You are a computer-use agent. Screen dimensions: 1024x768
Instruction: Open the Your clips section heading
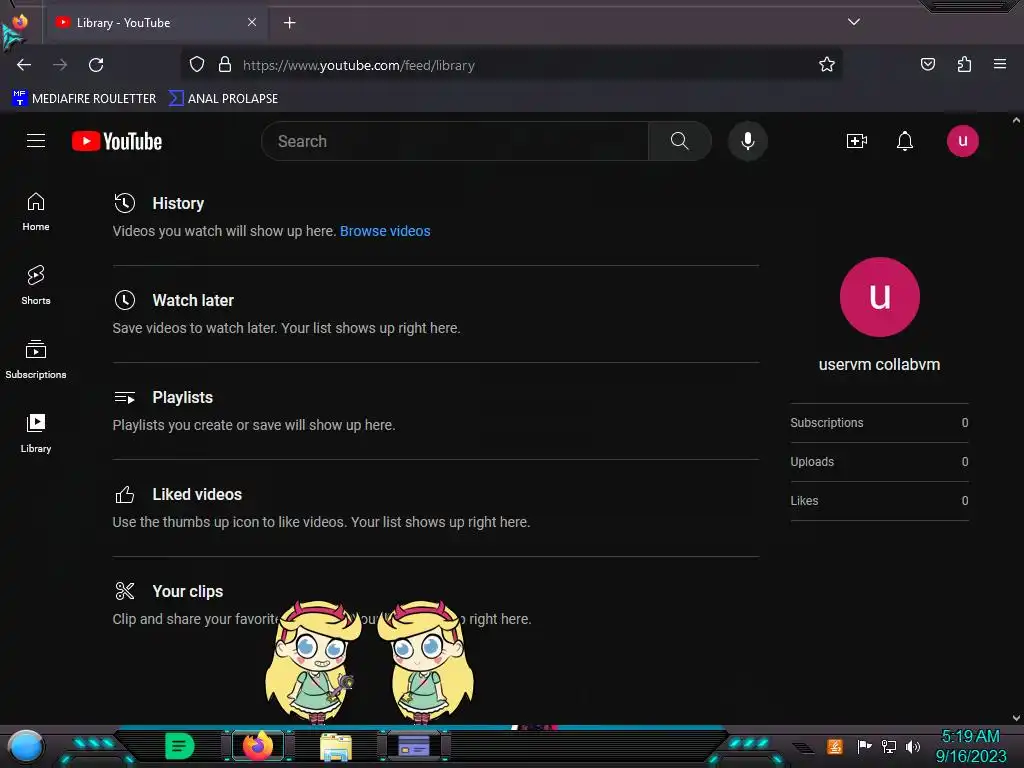tap(187, 591)
